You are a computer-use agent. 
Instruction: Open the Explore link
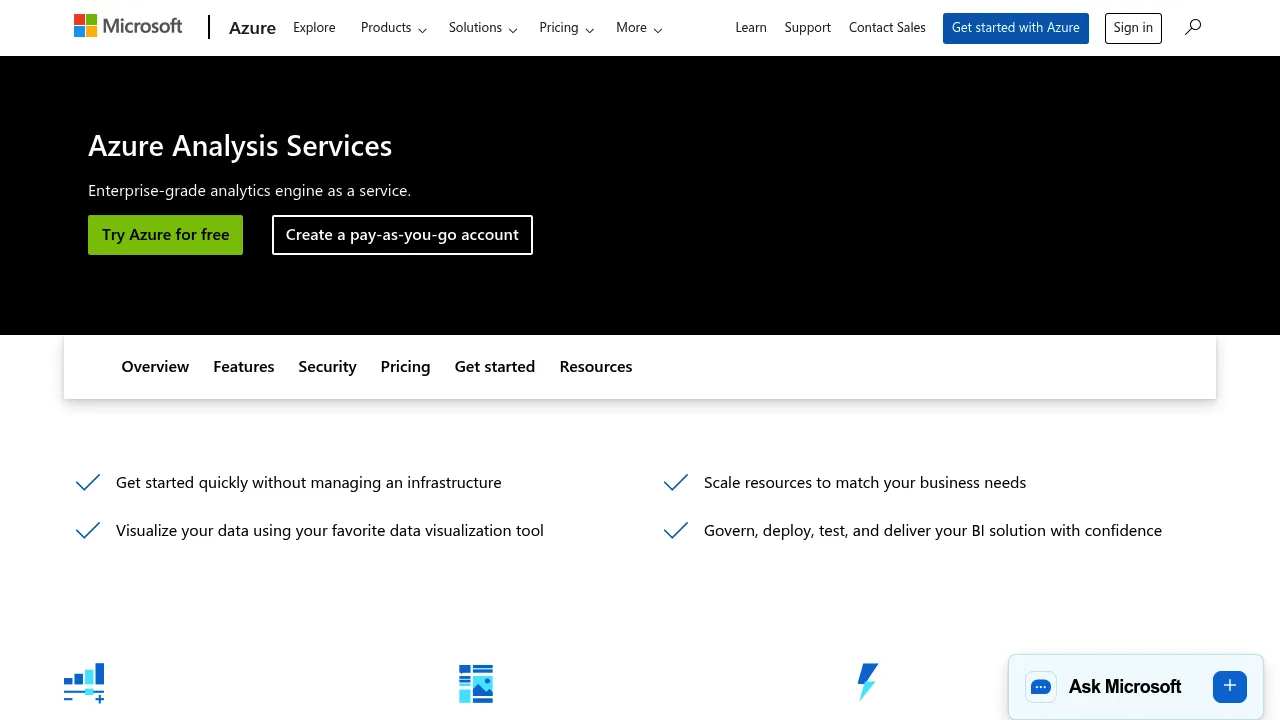pyautogui.click(x=314, y=28)
